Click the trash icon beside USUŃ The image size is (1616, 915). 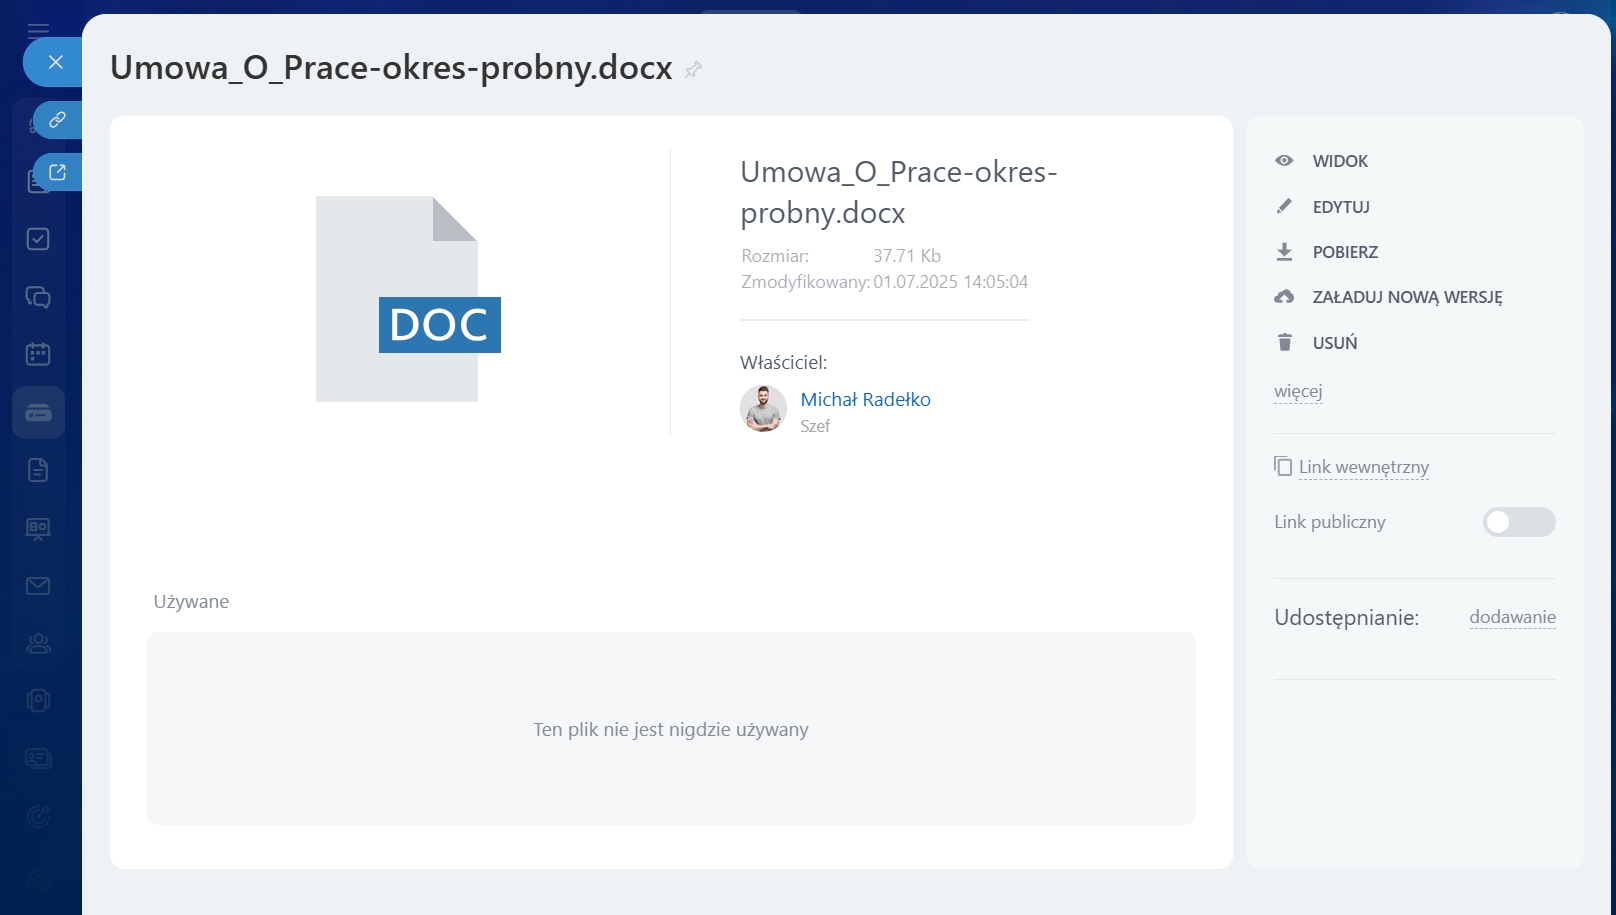[1284, 343]
